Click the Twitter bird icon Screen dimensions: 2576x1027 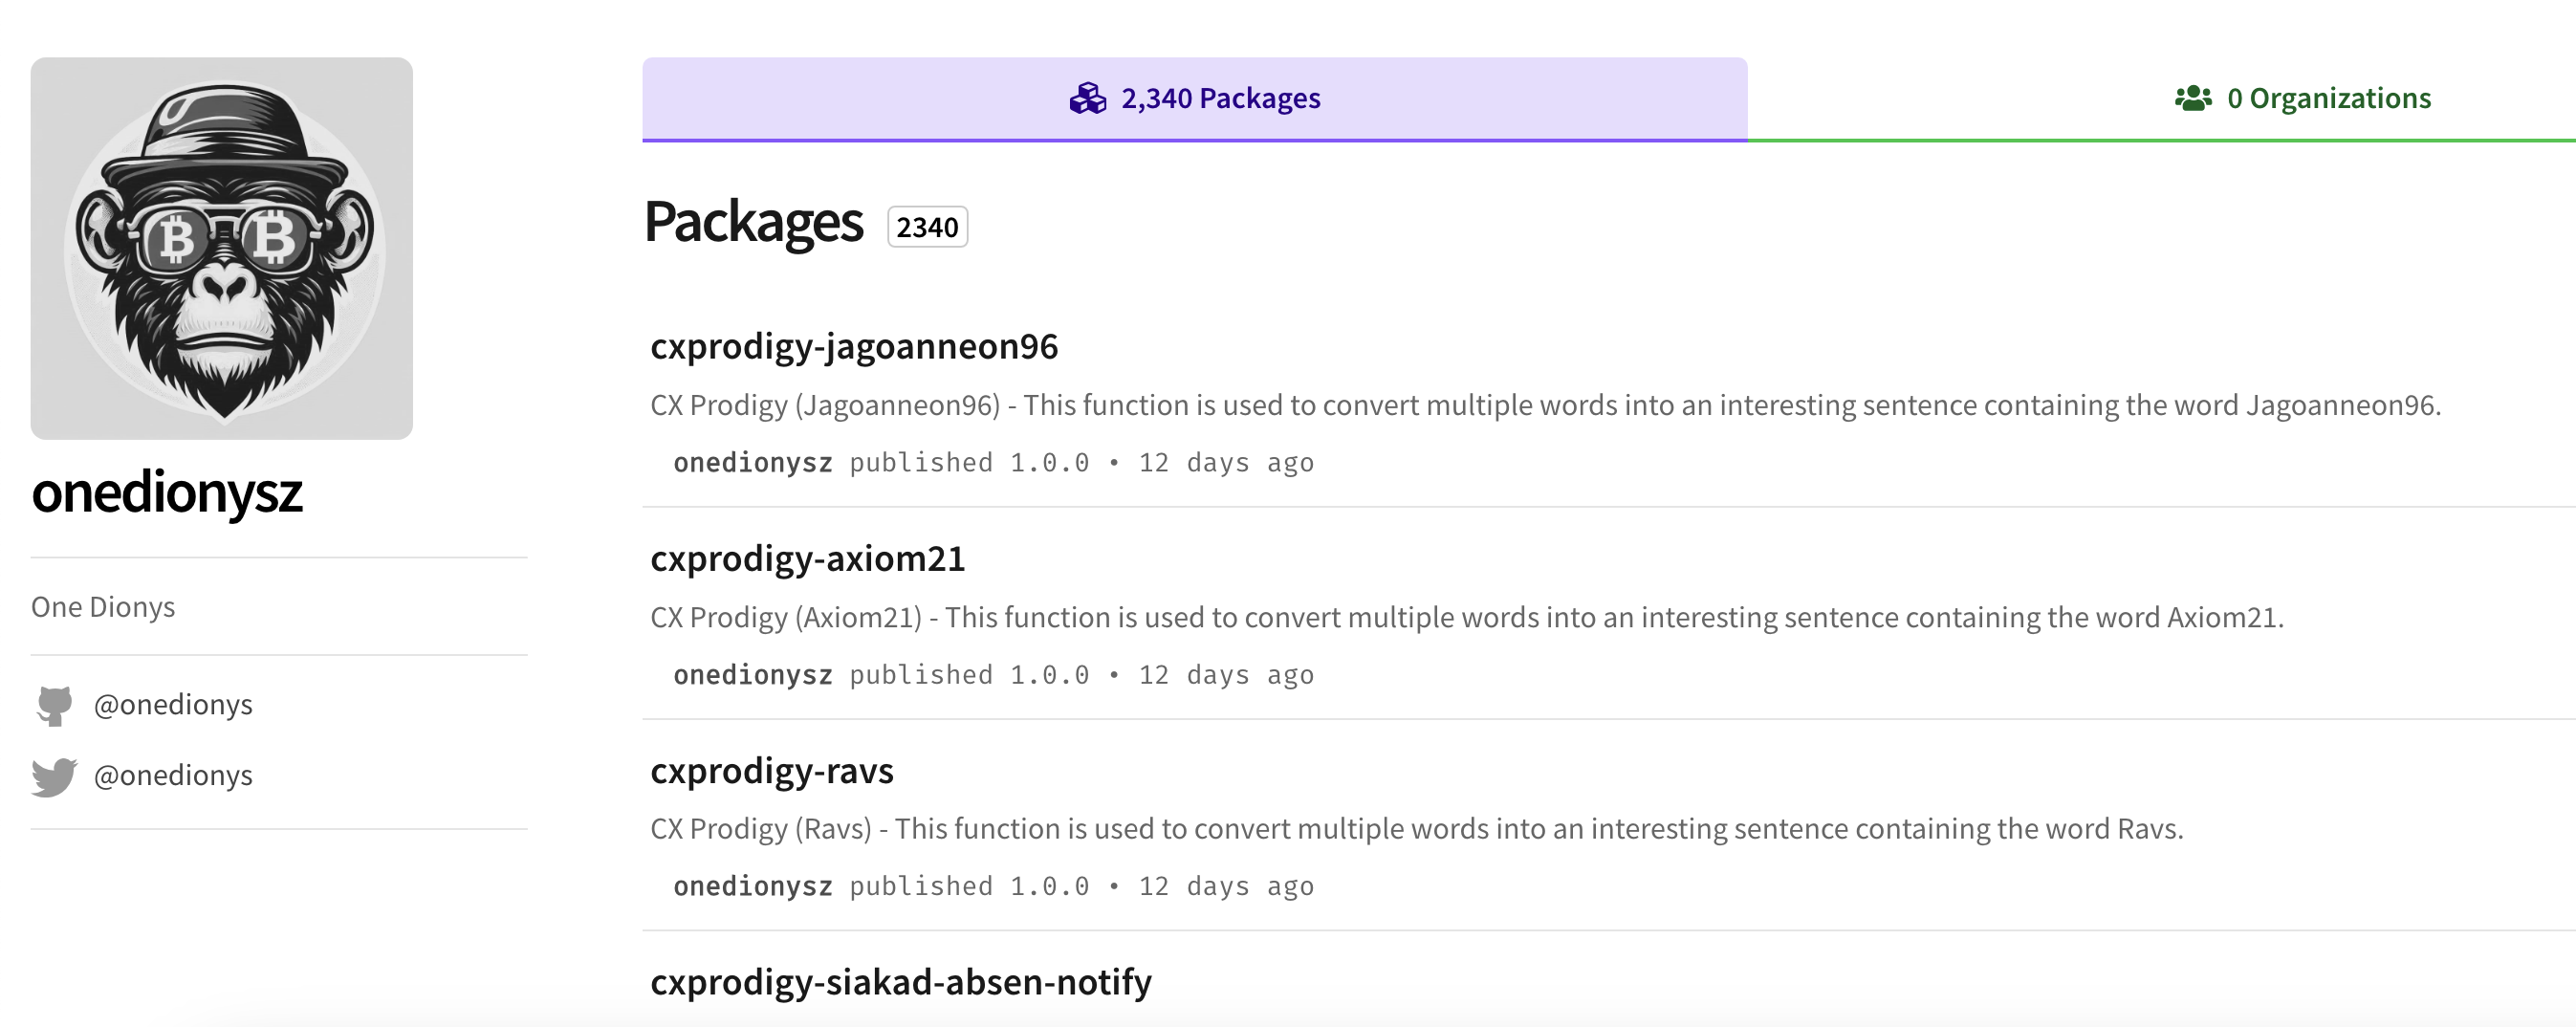[x=54, y=776]
